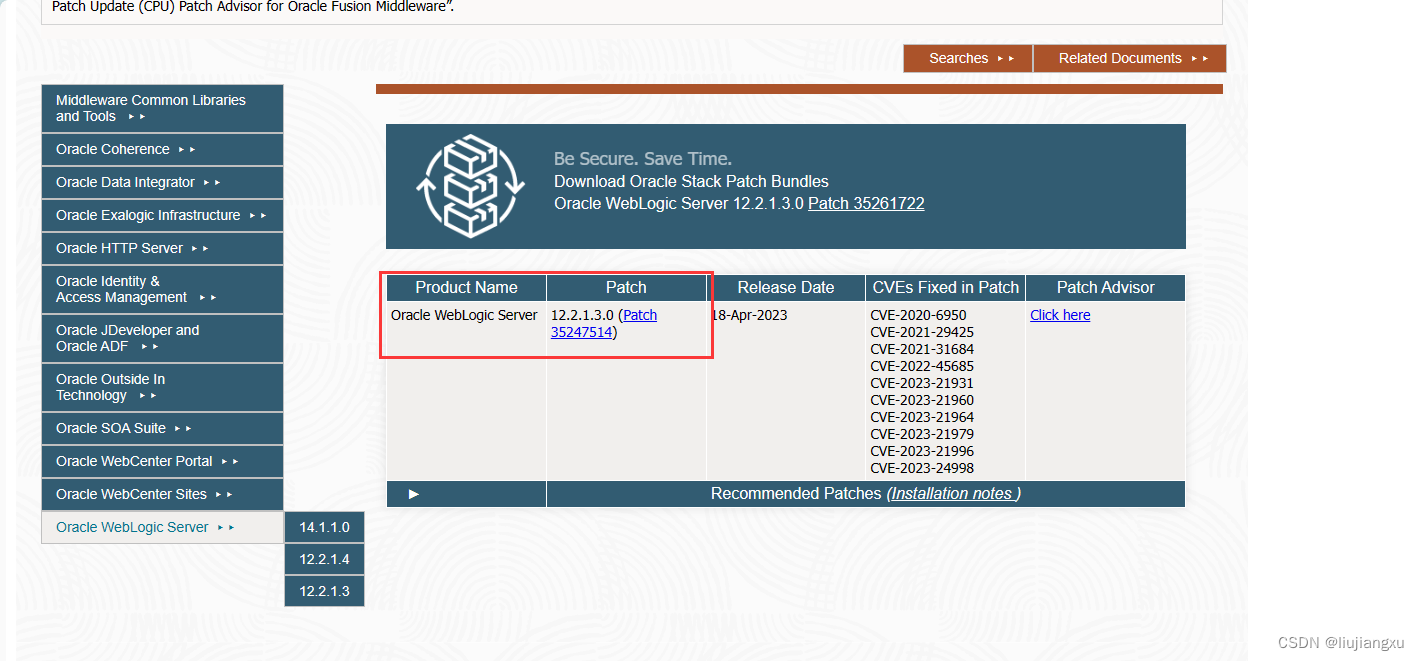This screenshot has height=661, width=1419.
Task: Open the Oracle HTTP Server menu
Action: 162,248
